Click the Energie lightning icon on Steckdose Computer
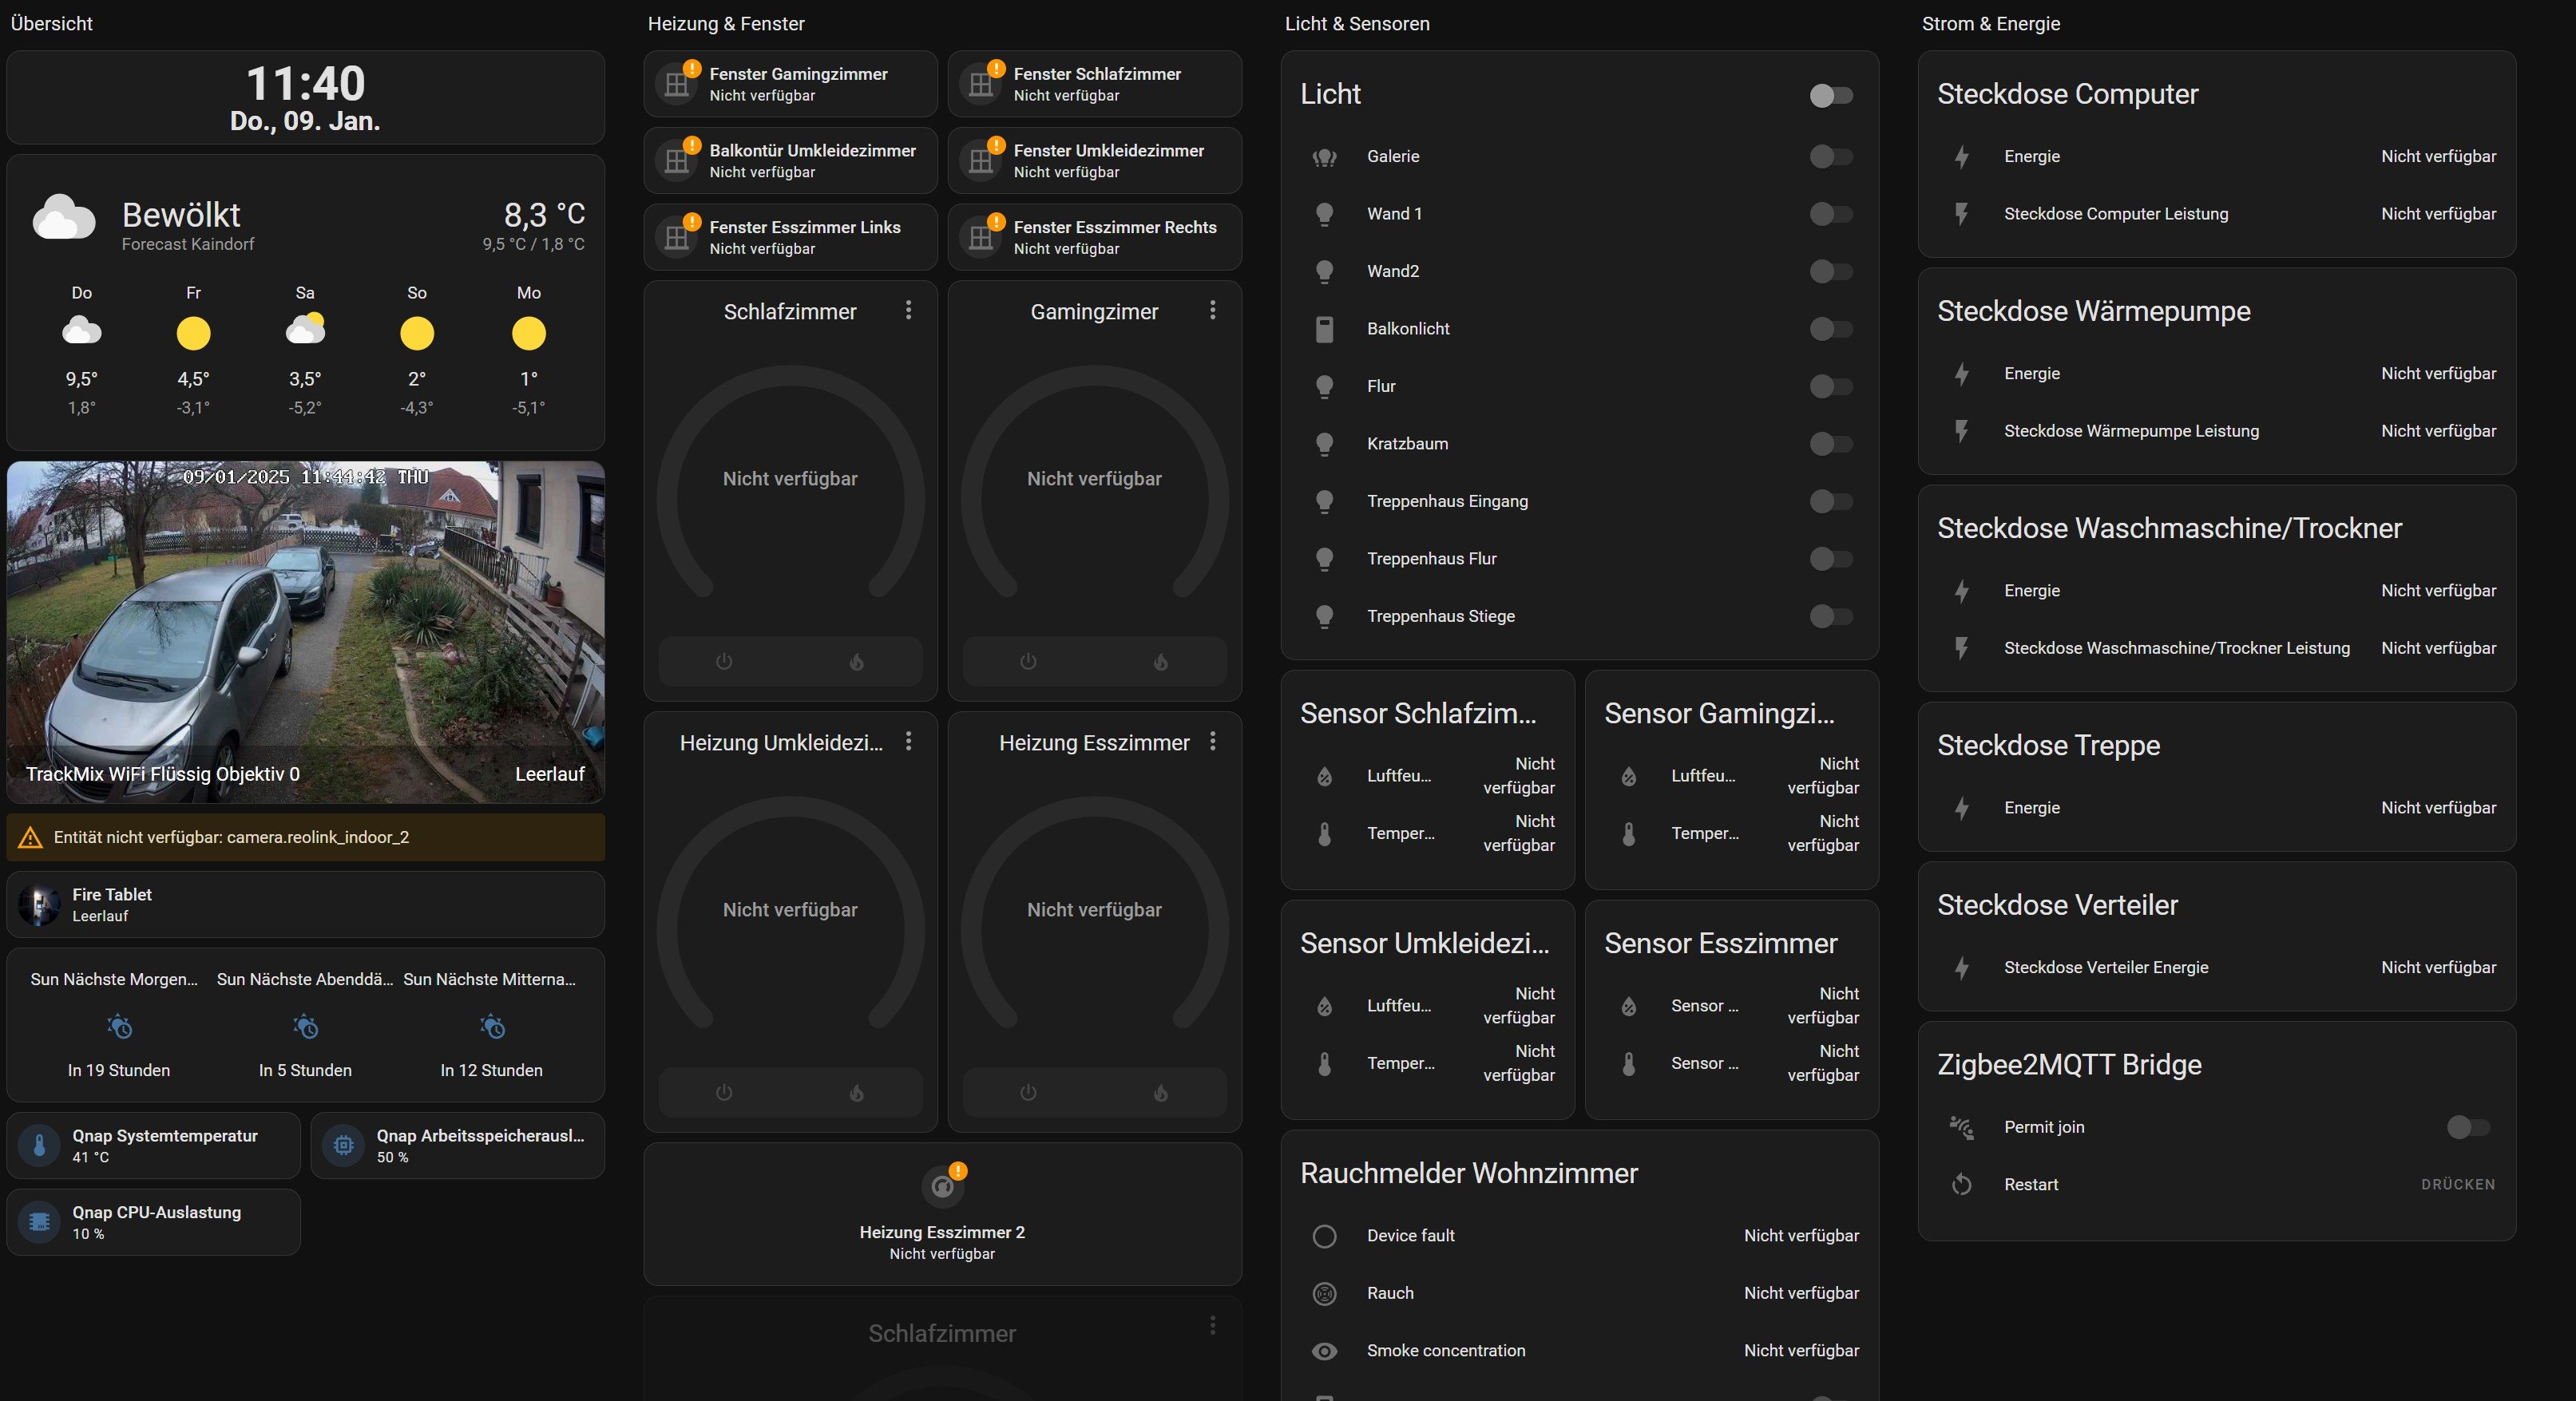This screenshot has width=2576, height=1401. (1961, 157)
